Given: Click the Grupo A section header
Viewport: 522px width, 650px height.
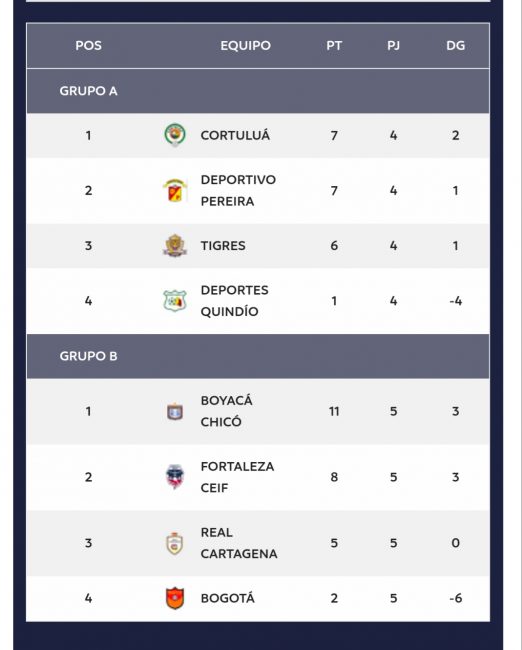Looking at the screenshot, I should [258, 91].
